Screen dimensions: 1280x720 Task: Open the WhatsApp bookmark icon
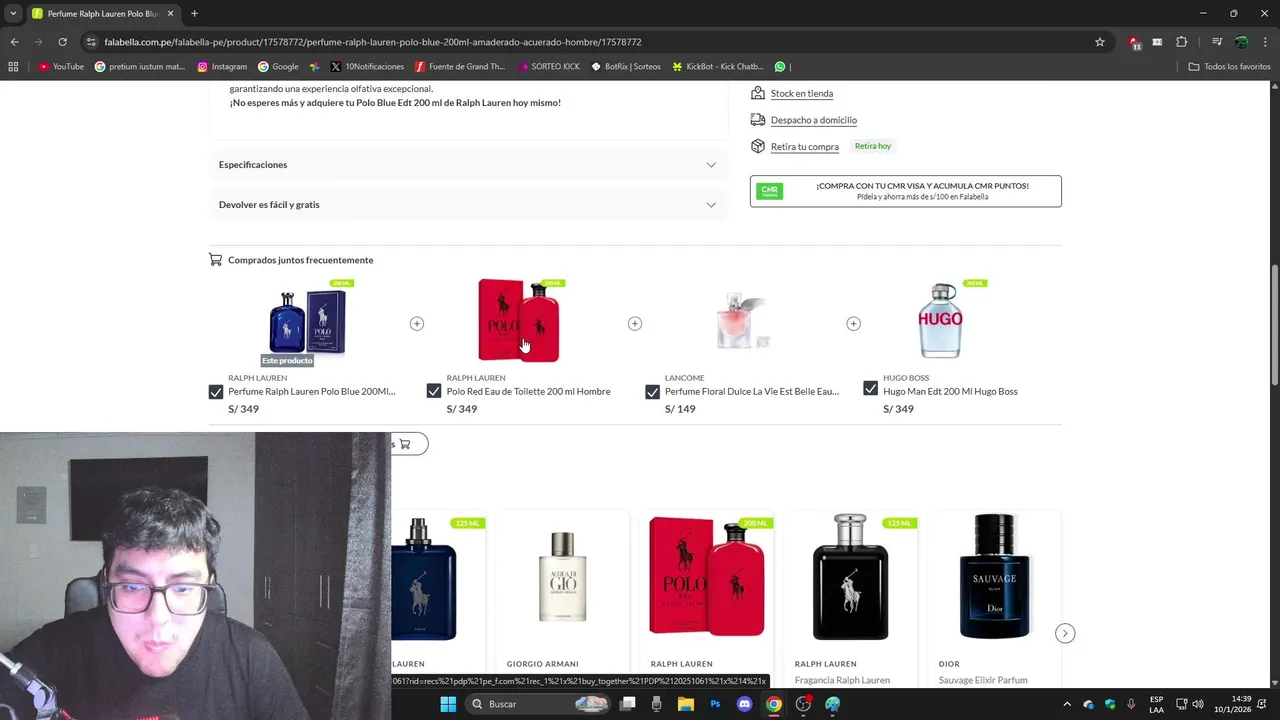[780, 67]
